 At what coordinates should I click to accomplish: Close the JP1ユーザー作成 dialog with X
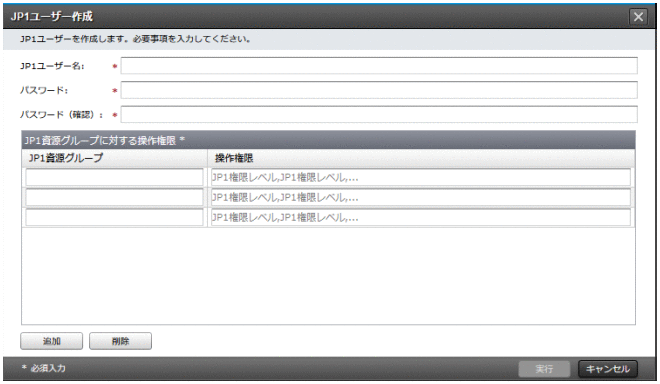pyautogui.click(x=638, y=16)
